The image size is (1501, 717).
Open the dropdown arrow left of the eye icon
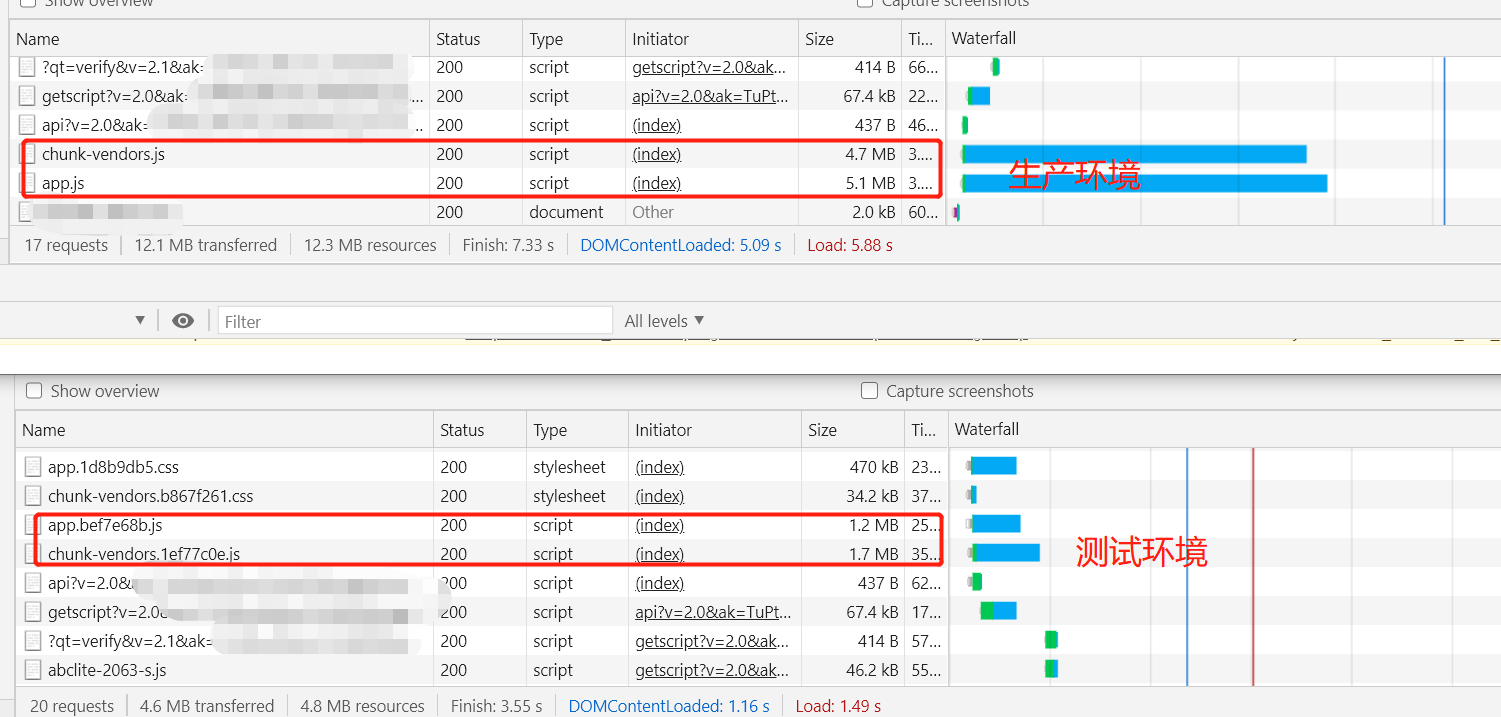(x=142, y=320)
